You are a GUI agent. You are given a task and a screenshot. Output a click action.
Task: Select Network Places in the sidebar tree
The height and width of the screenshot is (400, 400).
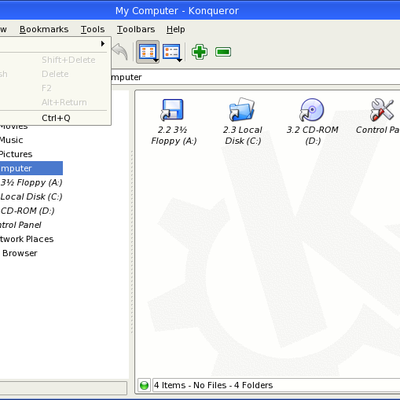click(x=27, y=239)
